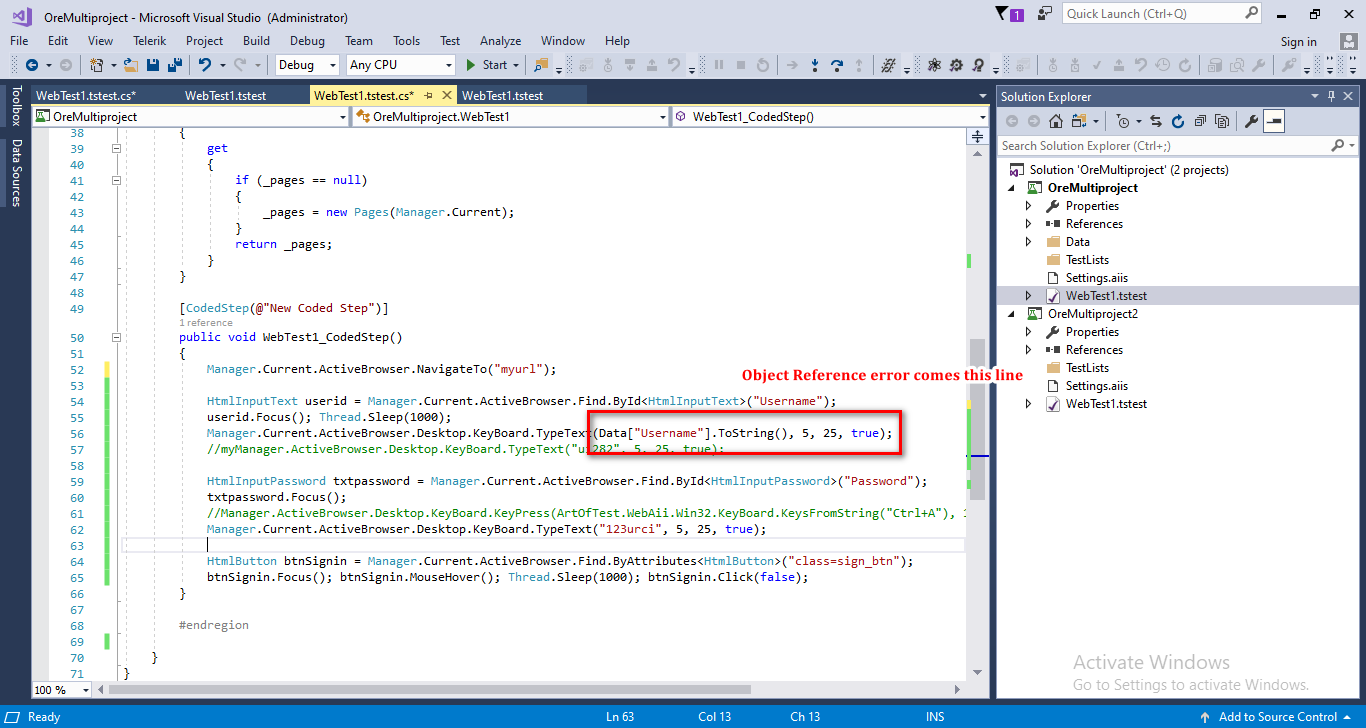
Task: Open the Telerik menu
Action: click(x=149, y=41)
